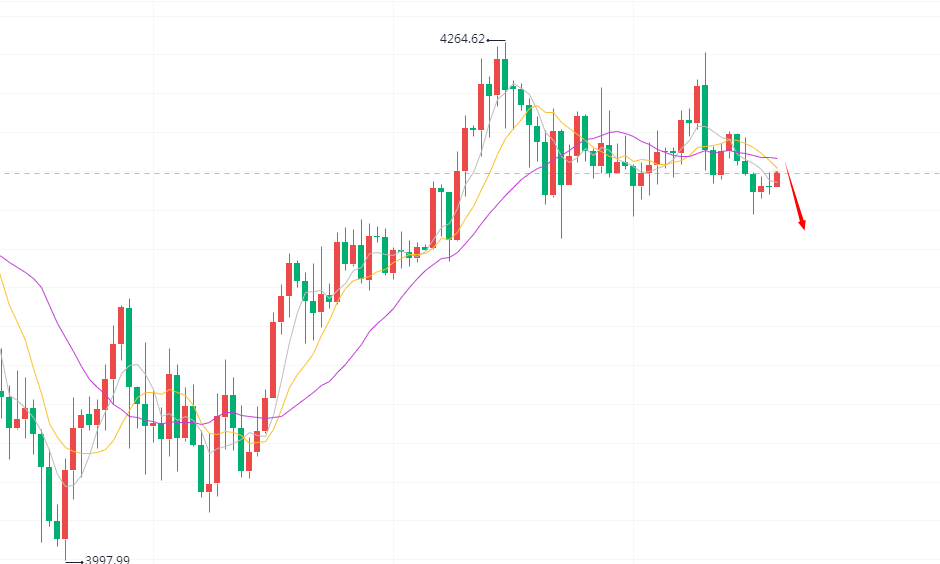Image resolution: width=940 pixels, height=564 pixels.
Task: Click the 4264.62 high price label
Action: [x=462, y=39]
